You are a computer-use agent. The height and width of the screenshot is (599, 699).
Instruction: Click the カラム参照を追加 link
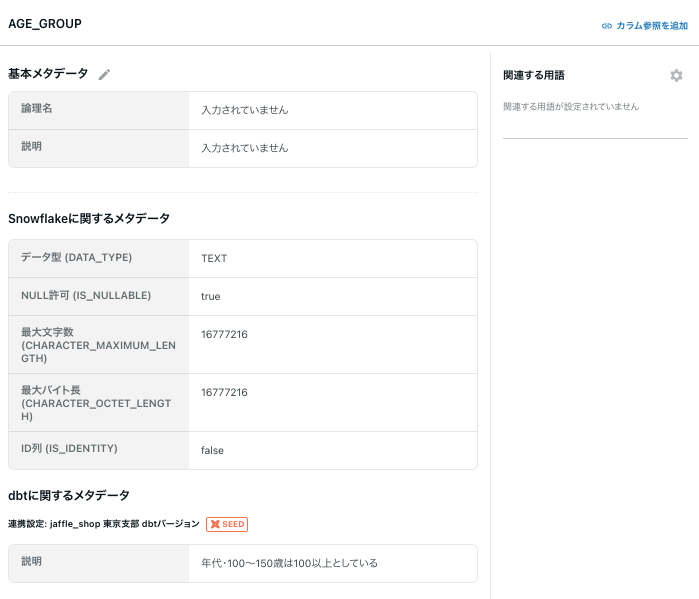coord(652,26)
